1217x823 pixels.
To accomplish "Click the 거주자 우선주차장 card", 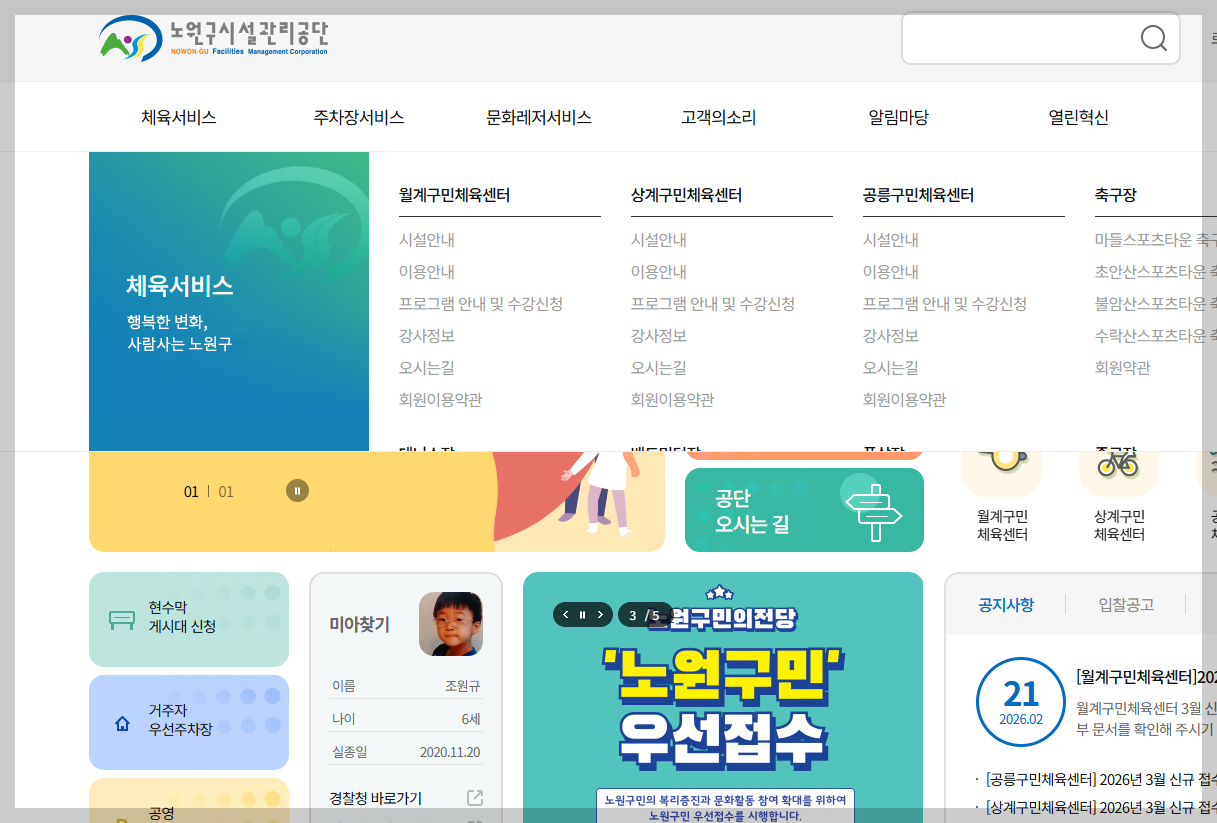I will (x=189, y=722).
